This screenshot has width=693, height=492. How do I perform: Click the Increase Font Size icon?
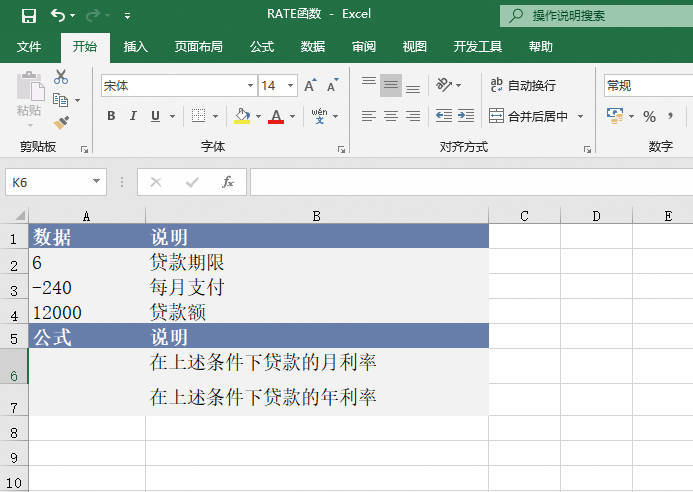[310, 86]
